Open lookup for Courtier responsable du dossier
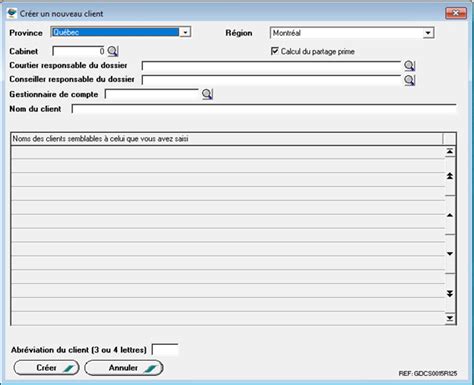This screenshot has width=474, height=385. (x=409, y=66)
